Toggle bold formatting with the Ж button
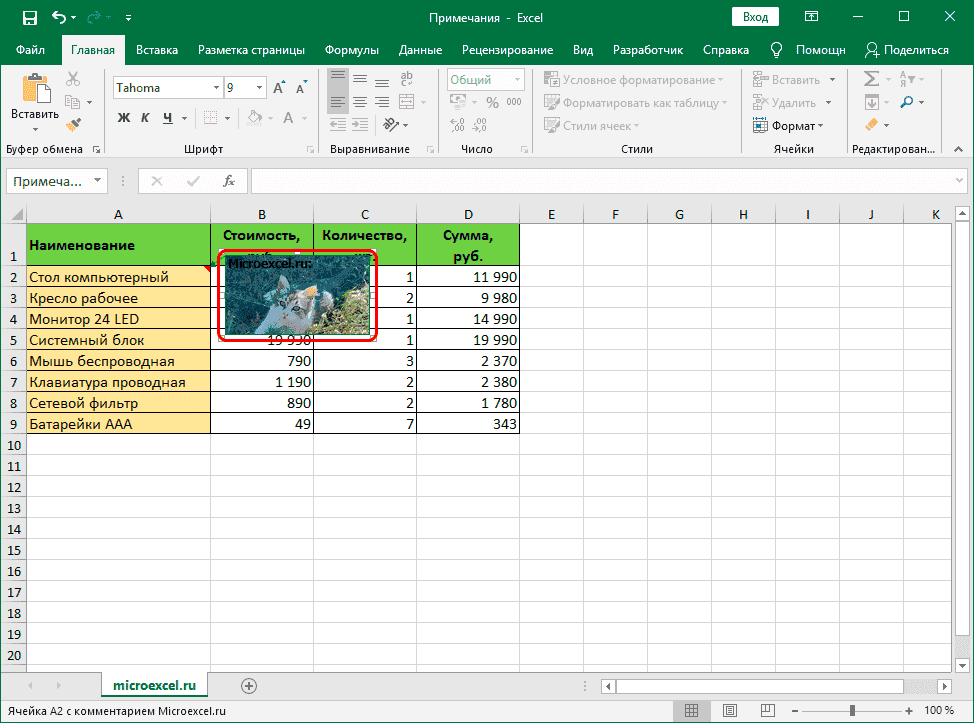Image resolution: width=974 pixels, height=723 pixels. [x=125, y=118]
